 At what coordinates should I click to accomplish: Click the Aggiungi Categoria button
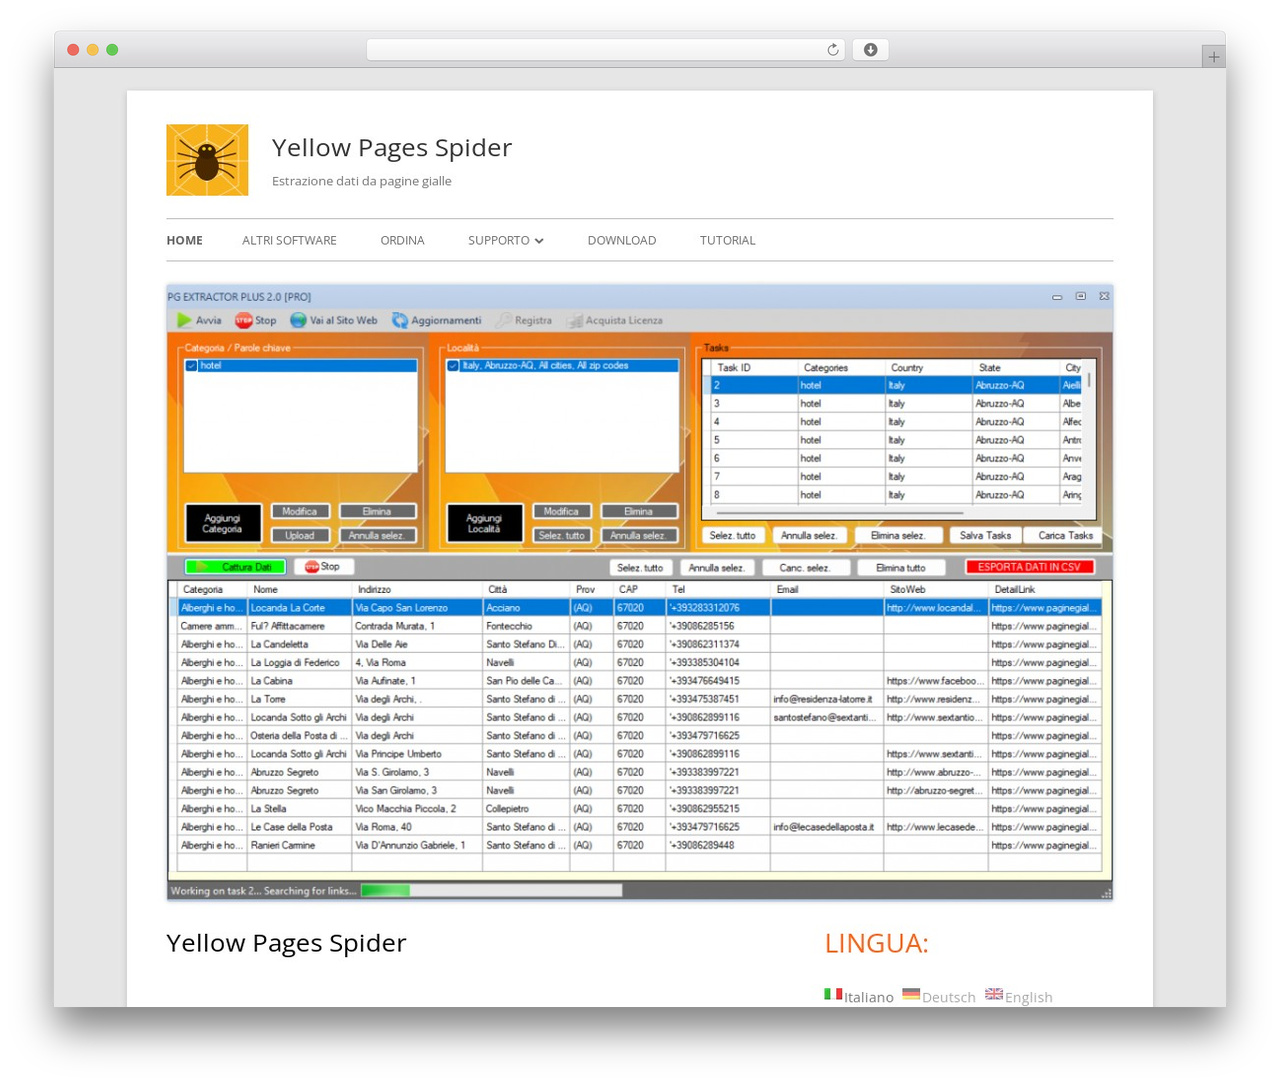coord(223,523)
